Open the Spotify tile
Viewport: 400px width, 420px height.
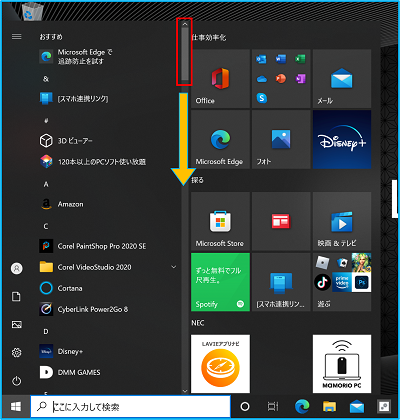click(220, 282)
